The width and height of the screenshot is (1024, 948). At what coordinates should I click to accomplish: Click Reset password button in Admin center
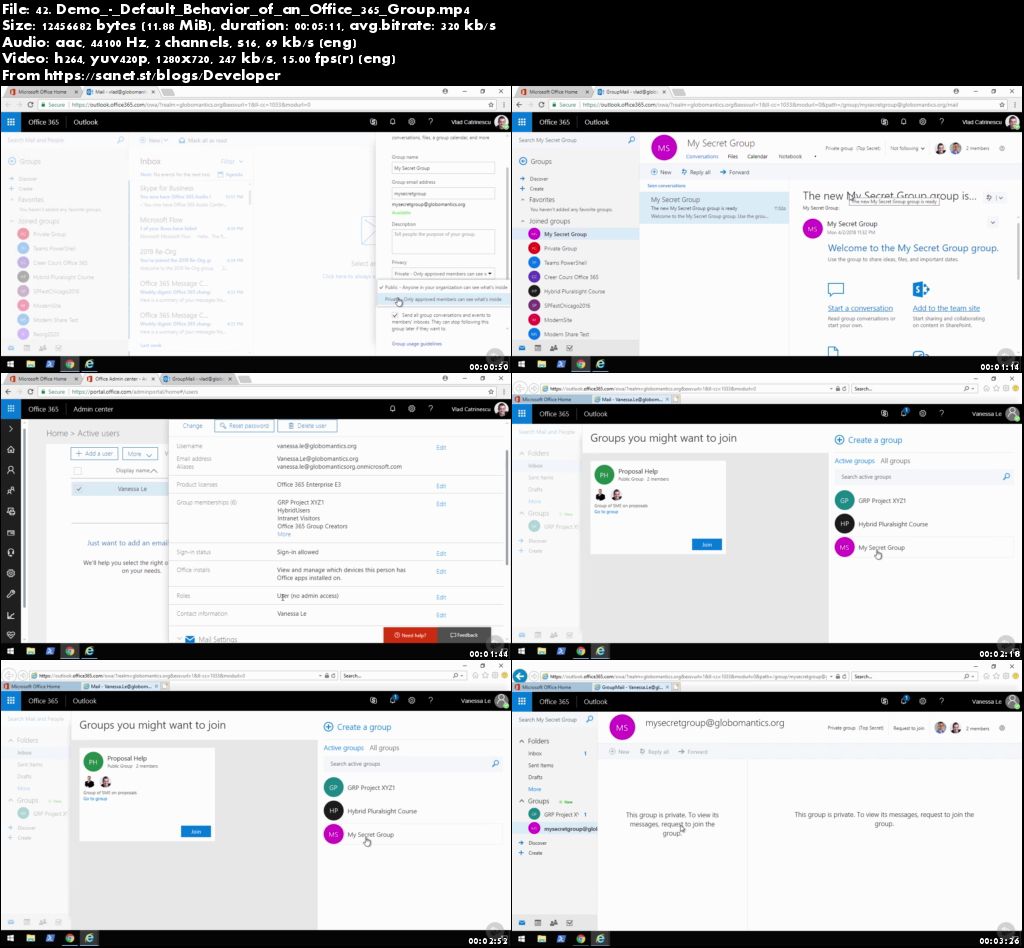click(244, 426)
